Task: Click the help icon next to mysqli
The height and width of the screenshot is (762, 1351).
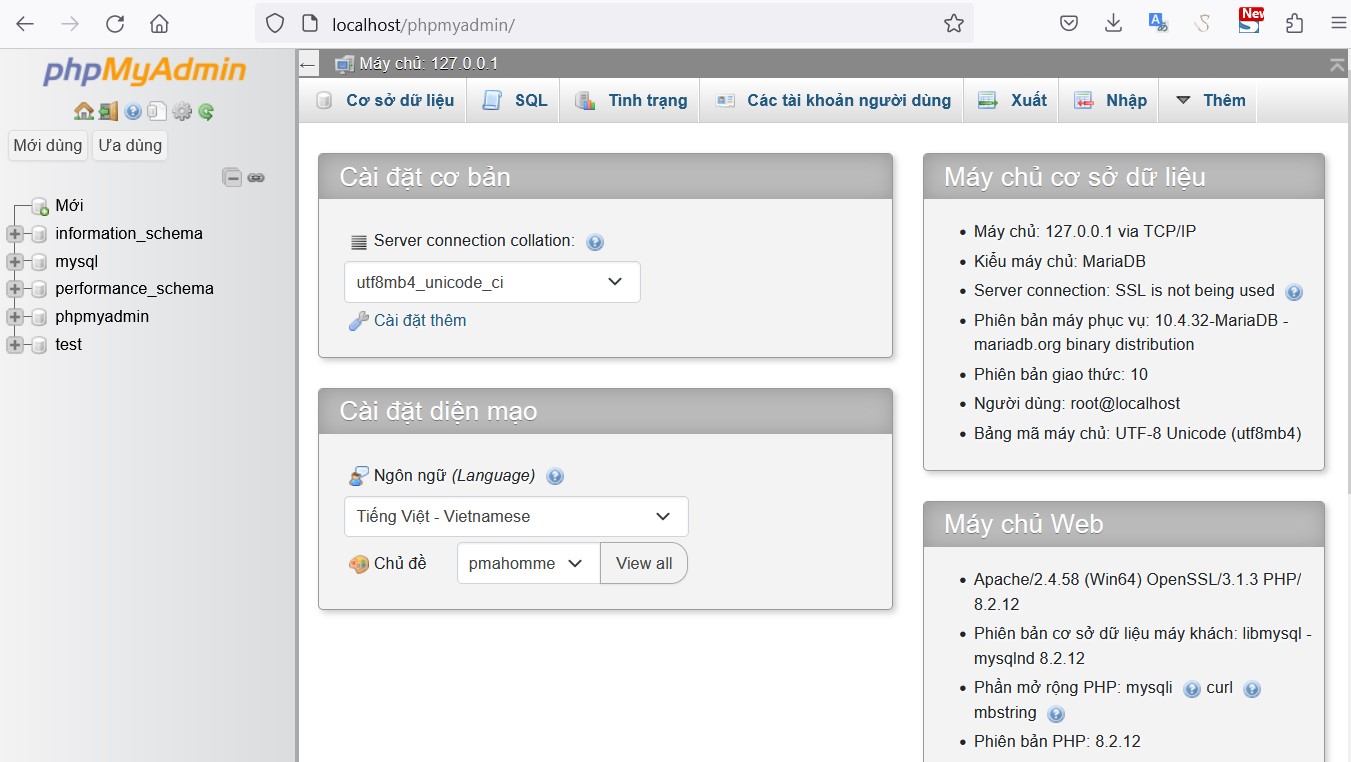Action: click(x=1191, y=689)
